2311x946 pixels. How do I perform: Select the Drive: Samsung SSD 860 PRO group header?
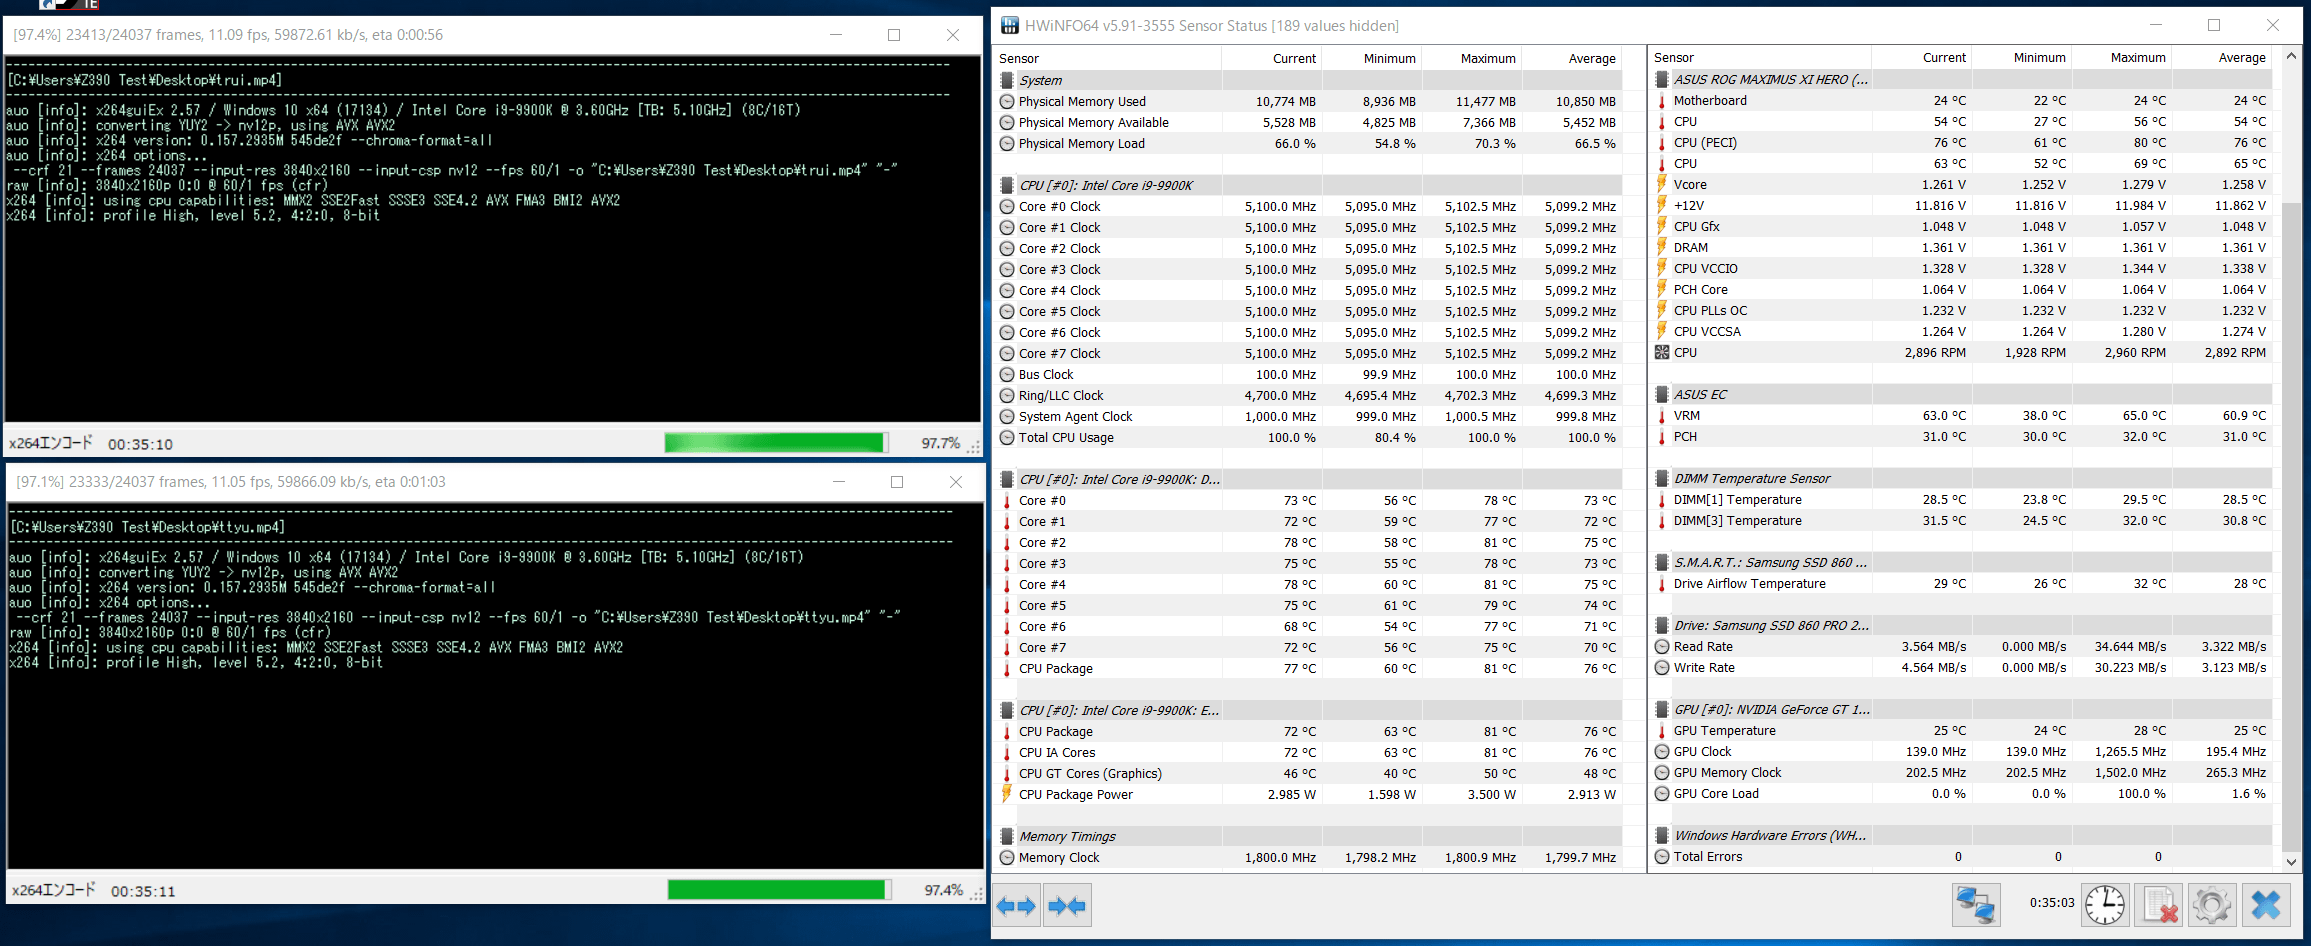1961,625
